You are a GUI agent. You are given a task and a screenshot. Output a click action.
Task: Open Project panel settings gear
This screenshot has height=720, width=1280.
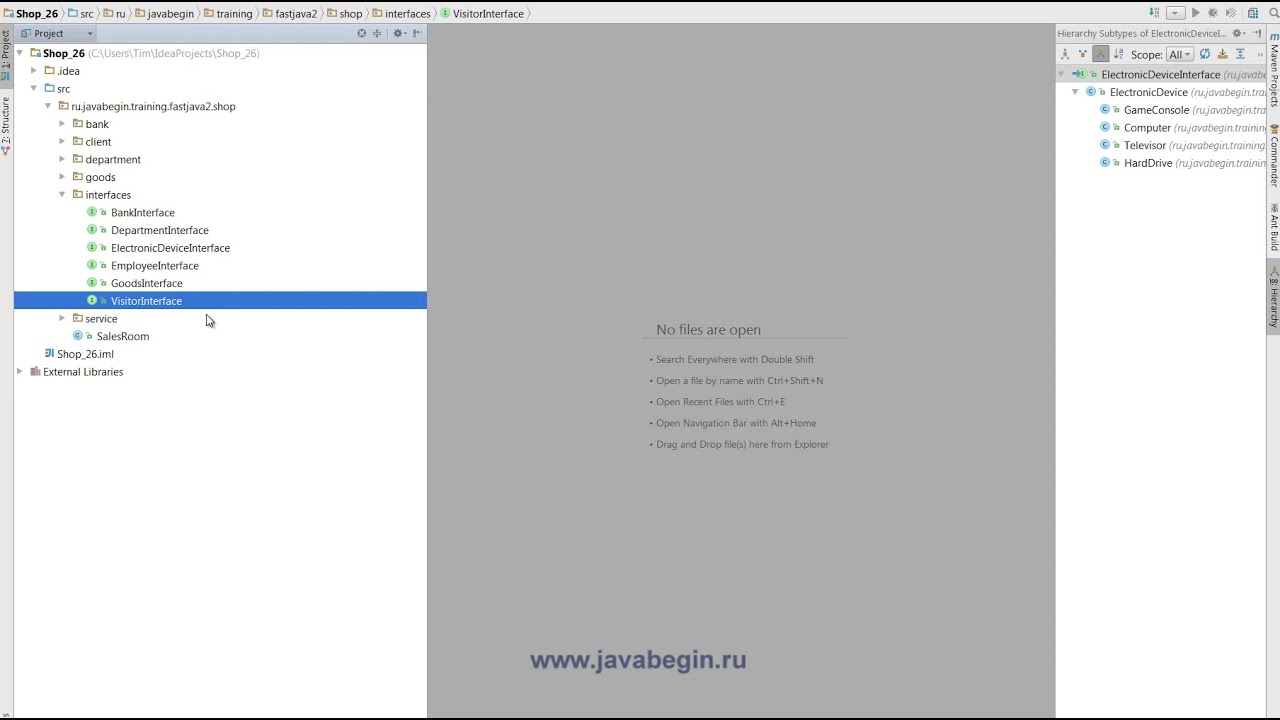click(399, 33)
